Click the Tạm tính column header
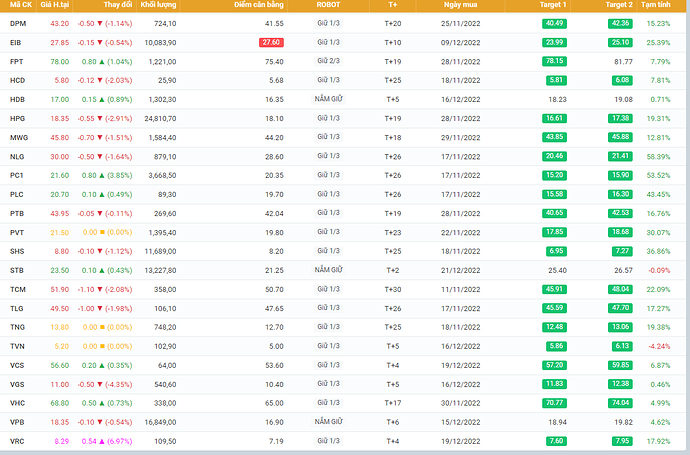The height and width of the screenshot is (455, 690). pos(656,5)
